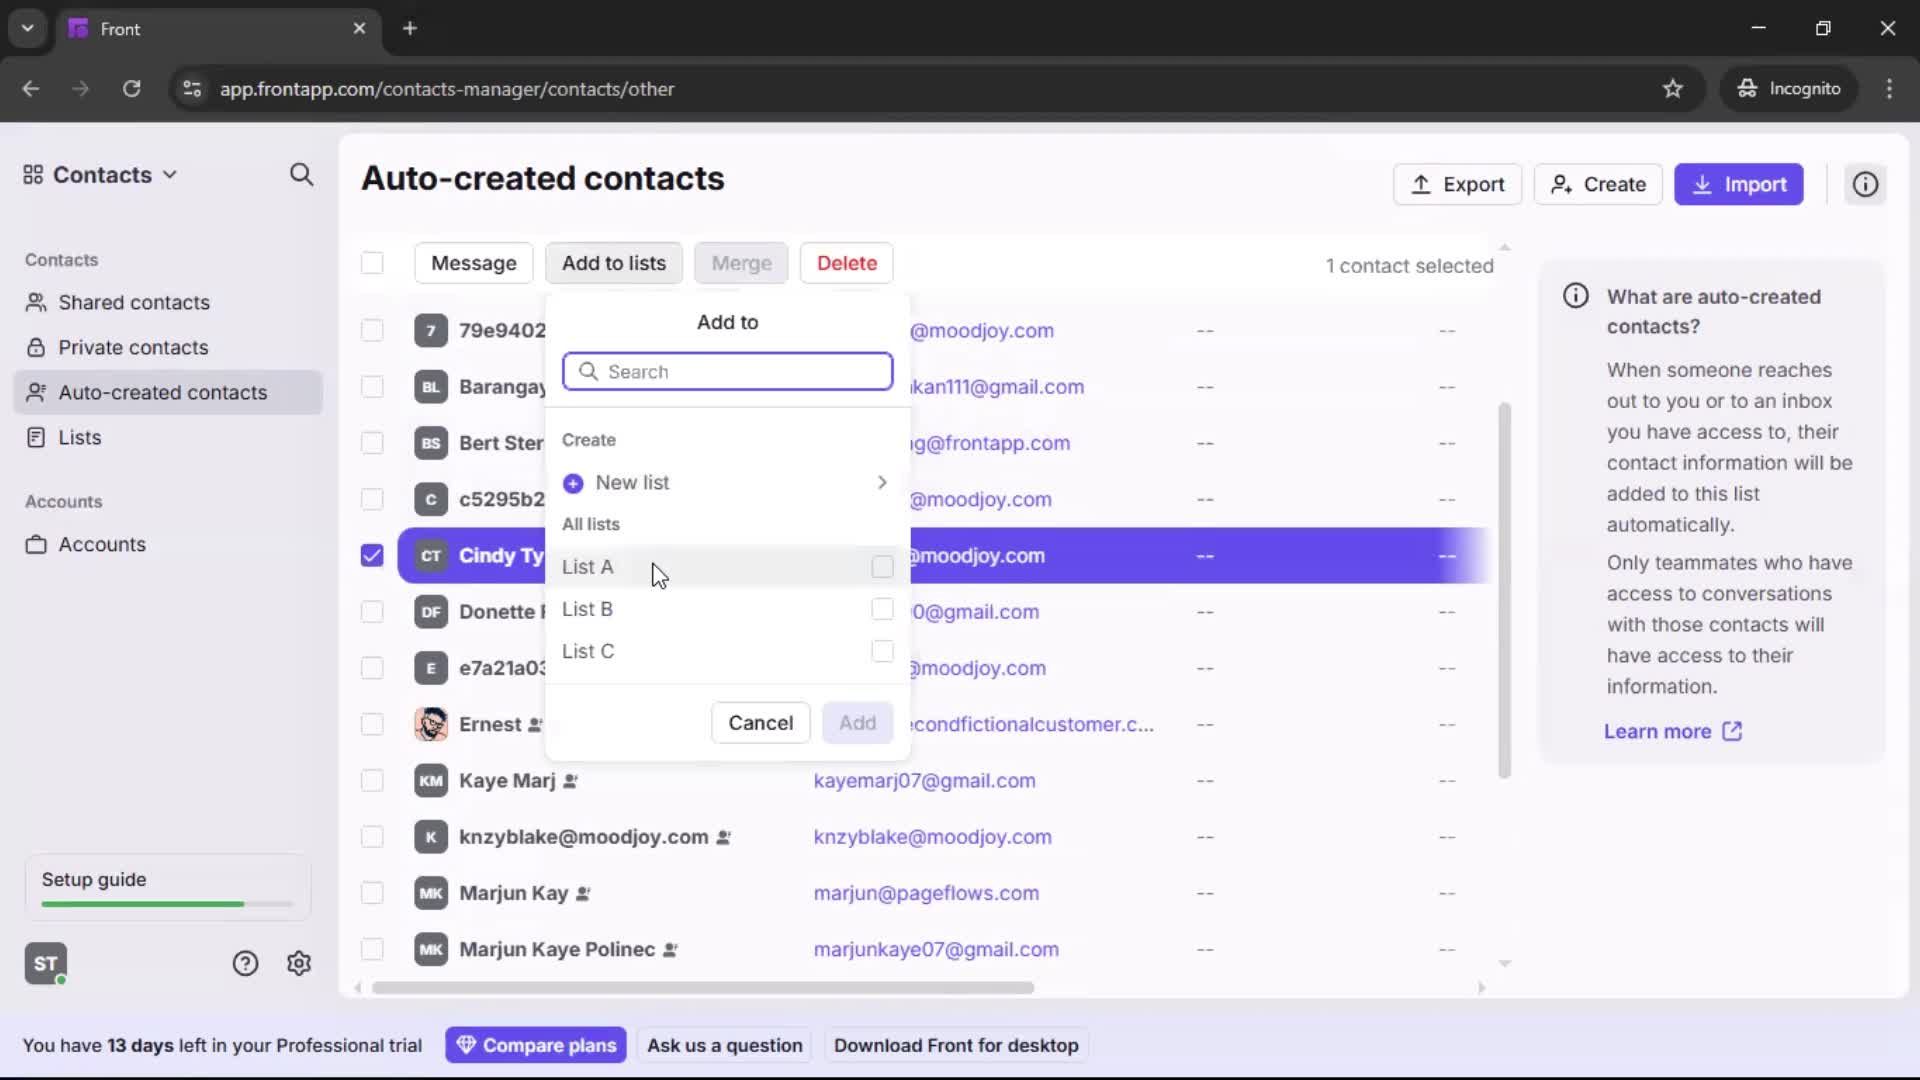Expand the New list option chevron
This screenshot has width=1920, height=1080.
882,482
